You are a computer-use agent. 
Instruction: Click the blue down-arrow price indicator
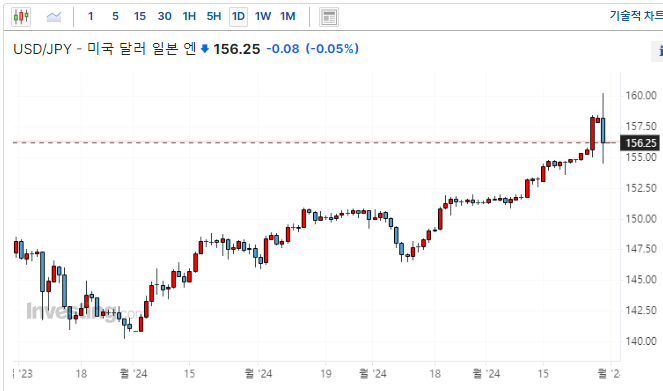205,49
